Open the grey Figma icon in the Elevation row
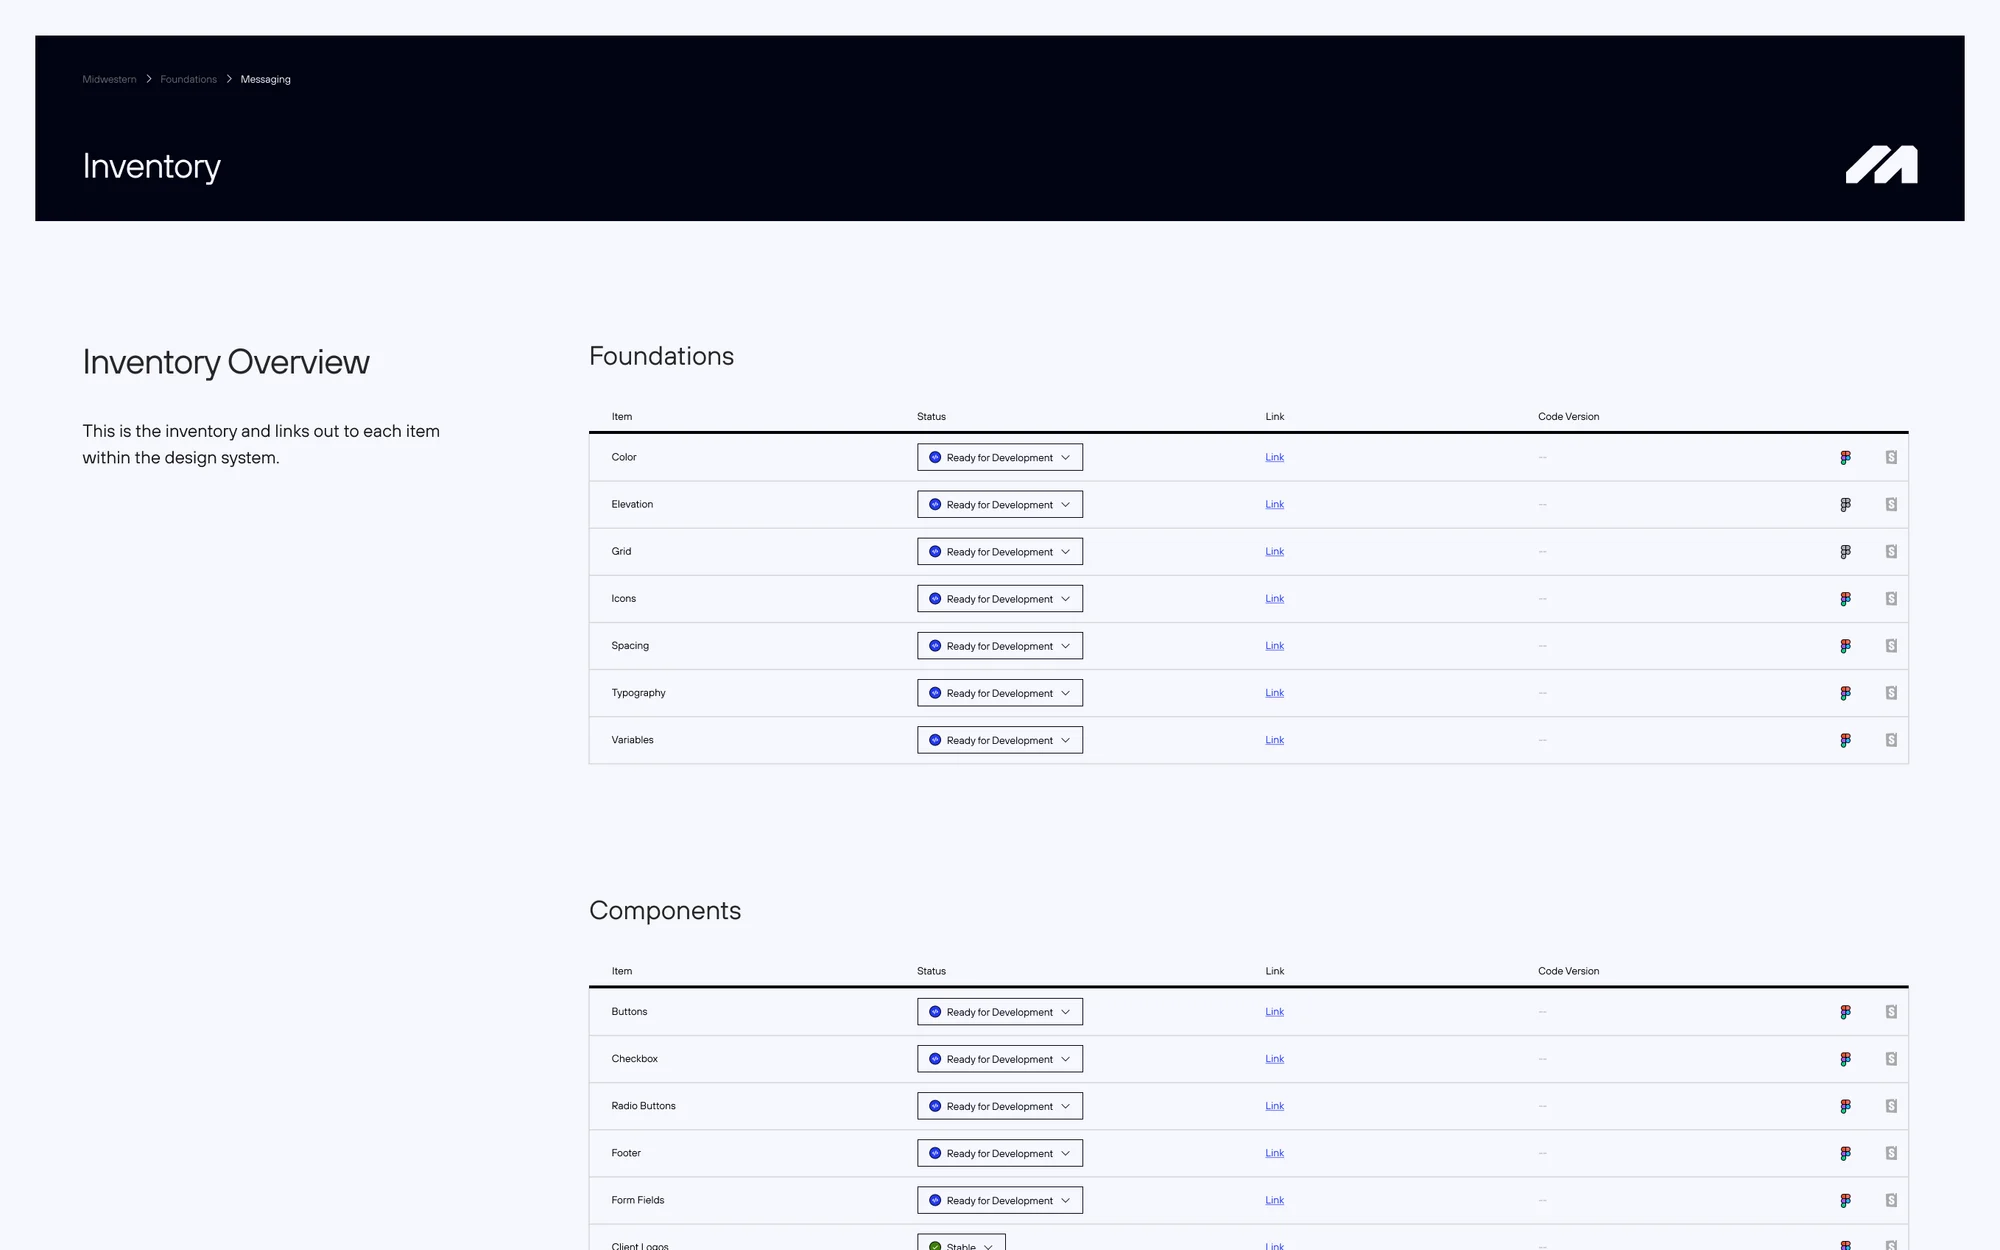 [1845, 504]
